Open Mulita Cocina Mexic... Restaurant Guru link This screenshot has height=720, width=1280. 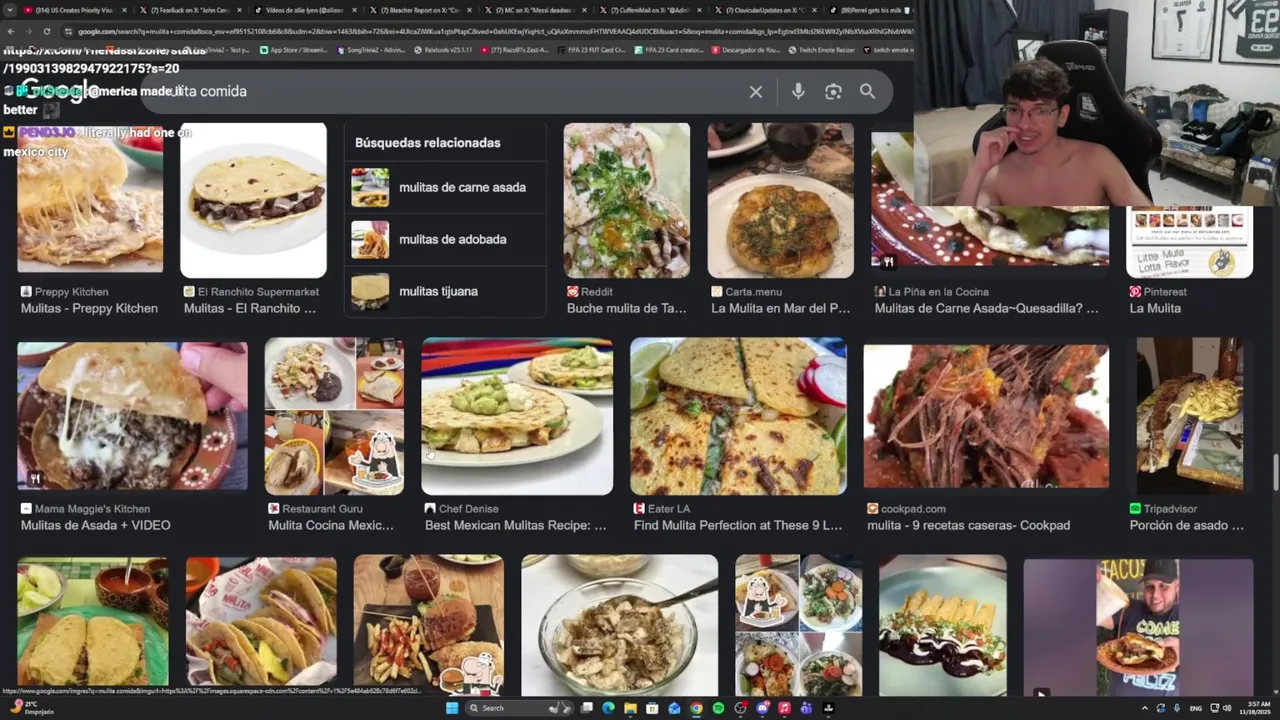pos(331,525)
